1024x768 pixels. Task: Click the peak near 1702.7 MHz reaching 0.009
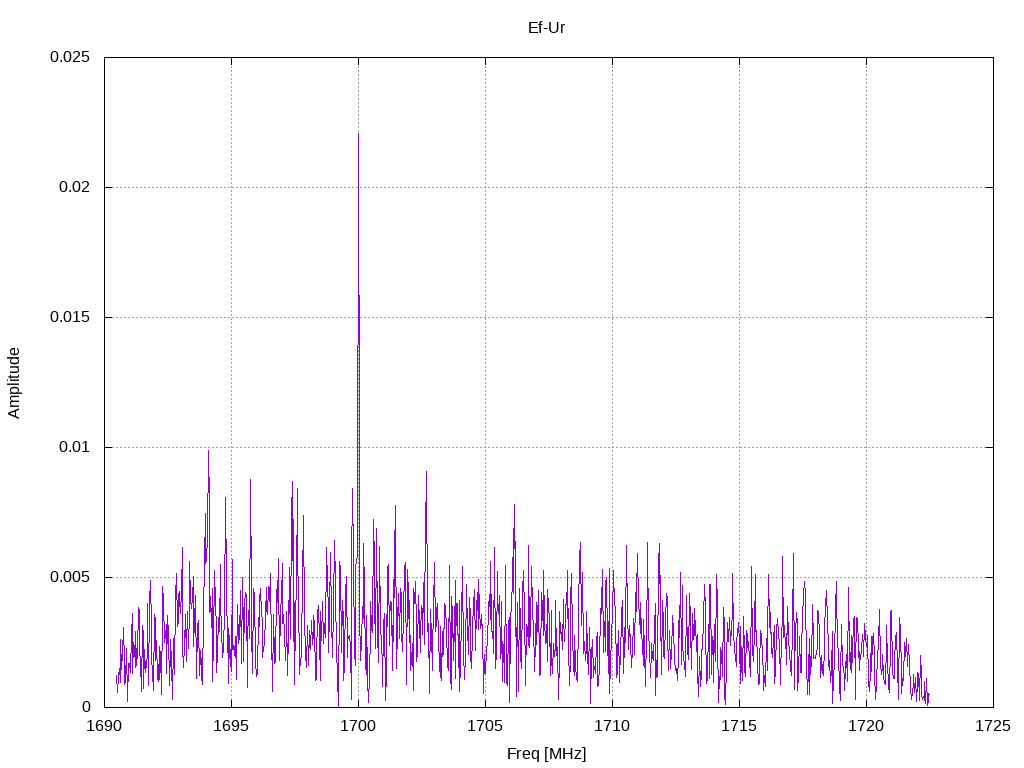pyautogui.click(x=426, y=472)
